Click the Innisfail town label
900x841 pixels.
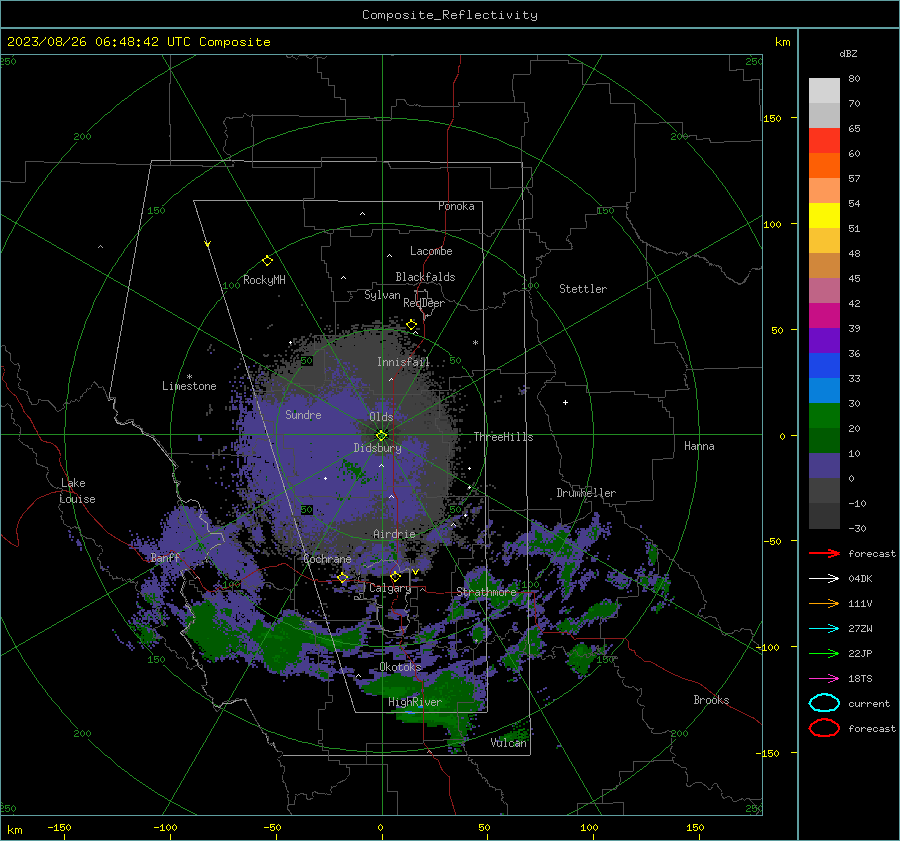[x=403, y=362]
